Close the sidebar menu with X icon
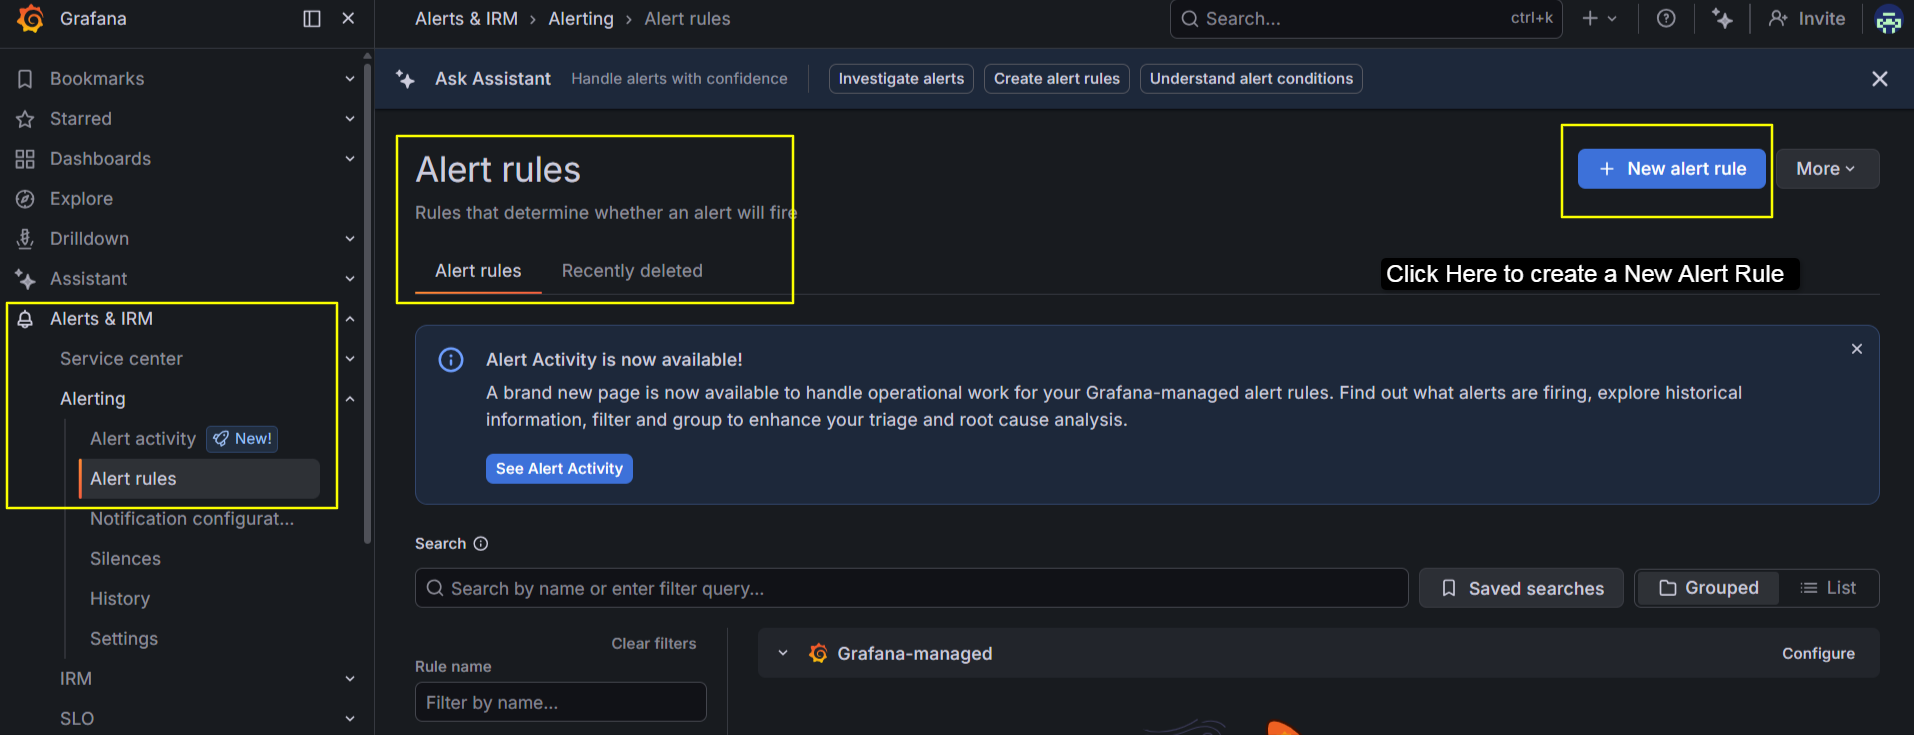 (x=348, y=18)
